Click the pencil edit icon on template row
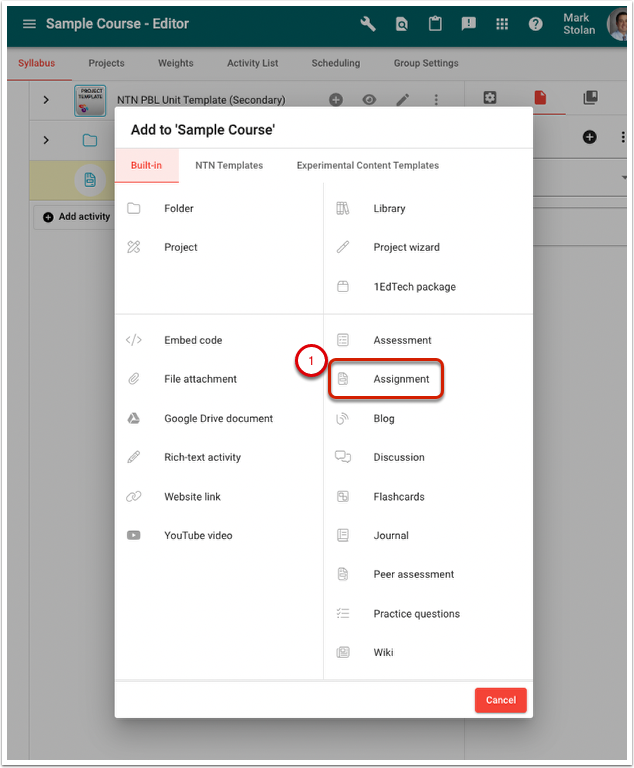The height and width of the screenshot is (768, 634). (403, 100)
